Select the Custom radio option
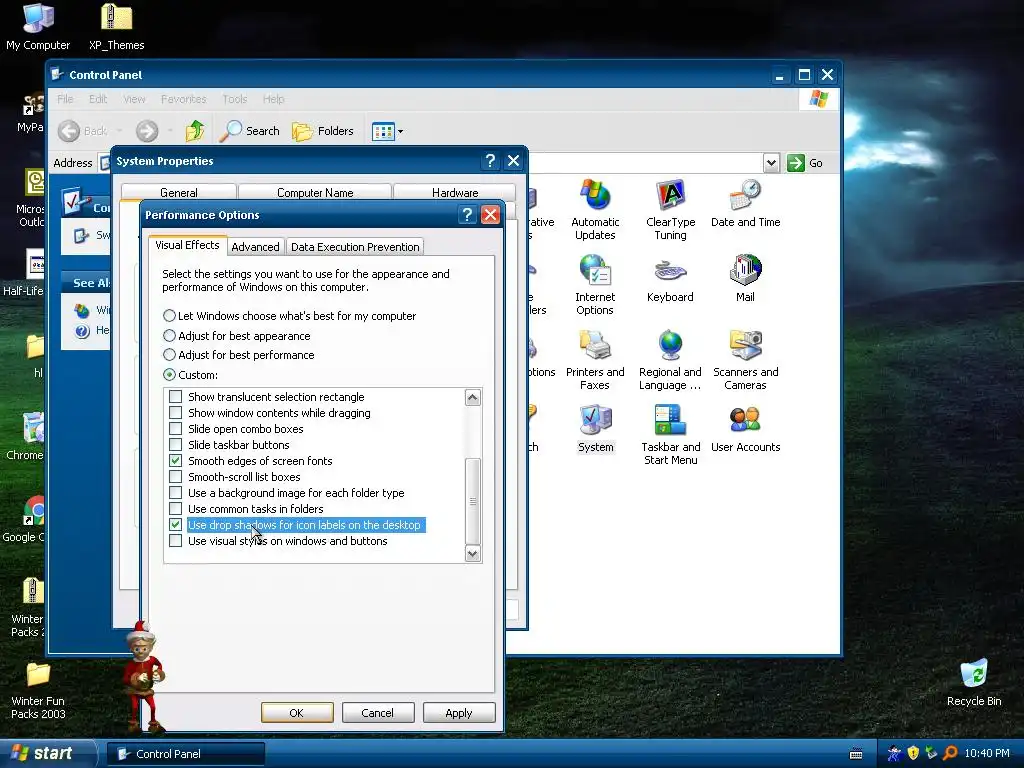This screenshot has width=1024, height=768. pyautogui.click(x=169, y=375)
